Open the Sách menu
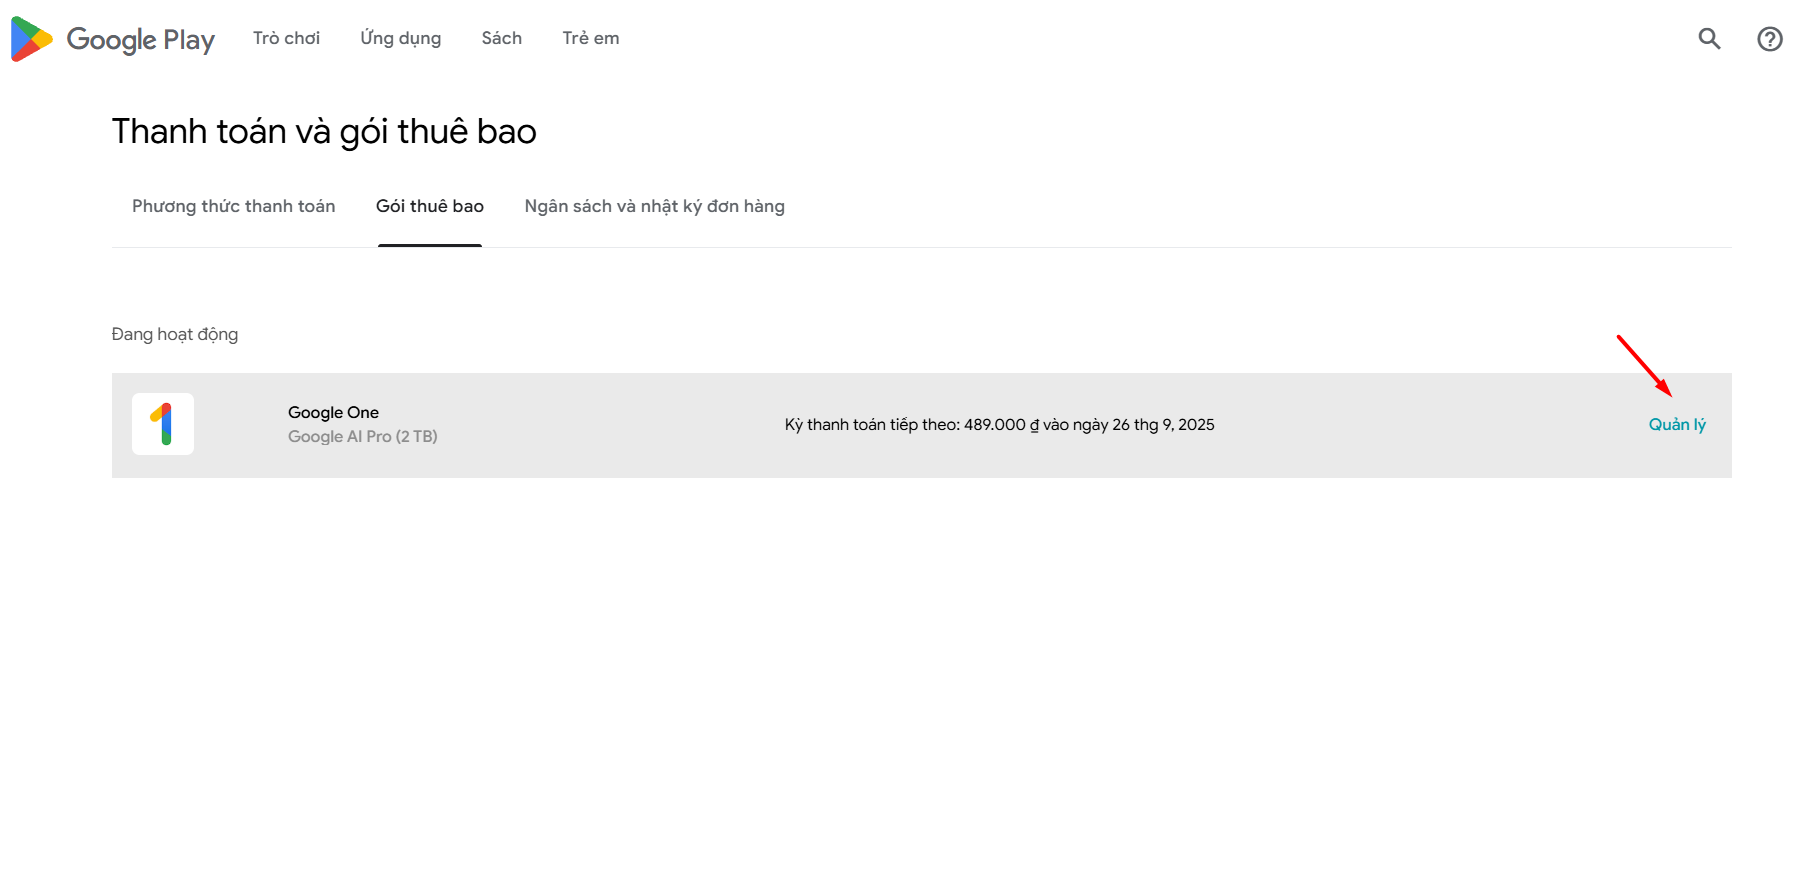This screenshot has height=895, width=1793. pos(501,38)
